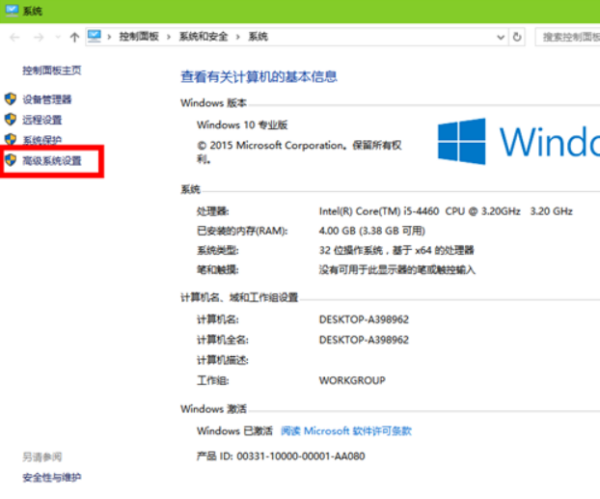600x499 pixels.
Task: Click 计算机名 value DESKTOP-A398962
Action: point(364,319)
